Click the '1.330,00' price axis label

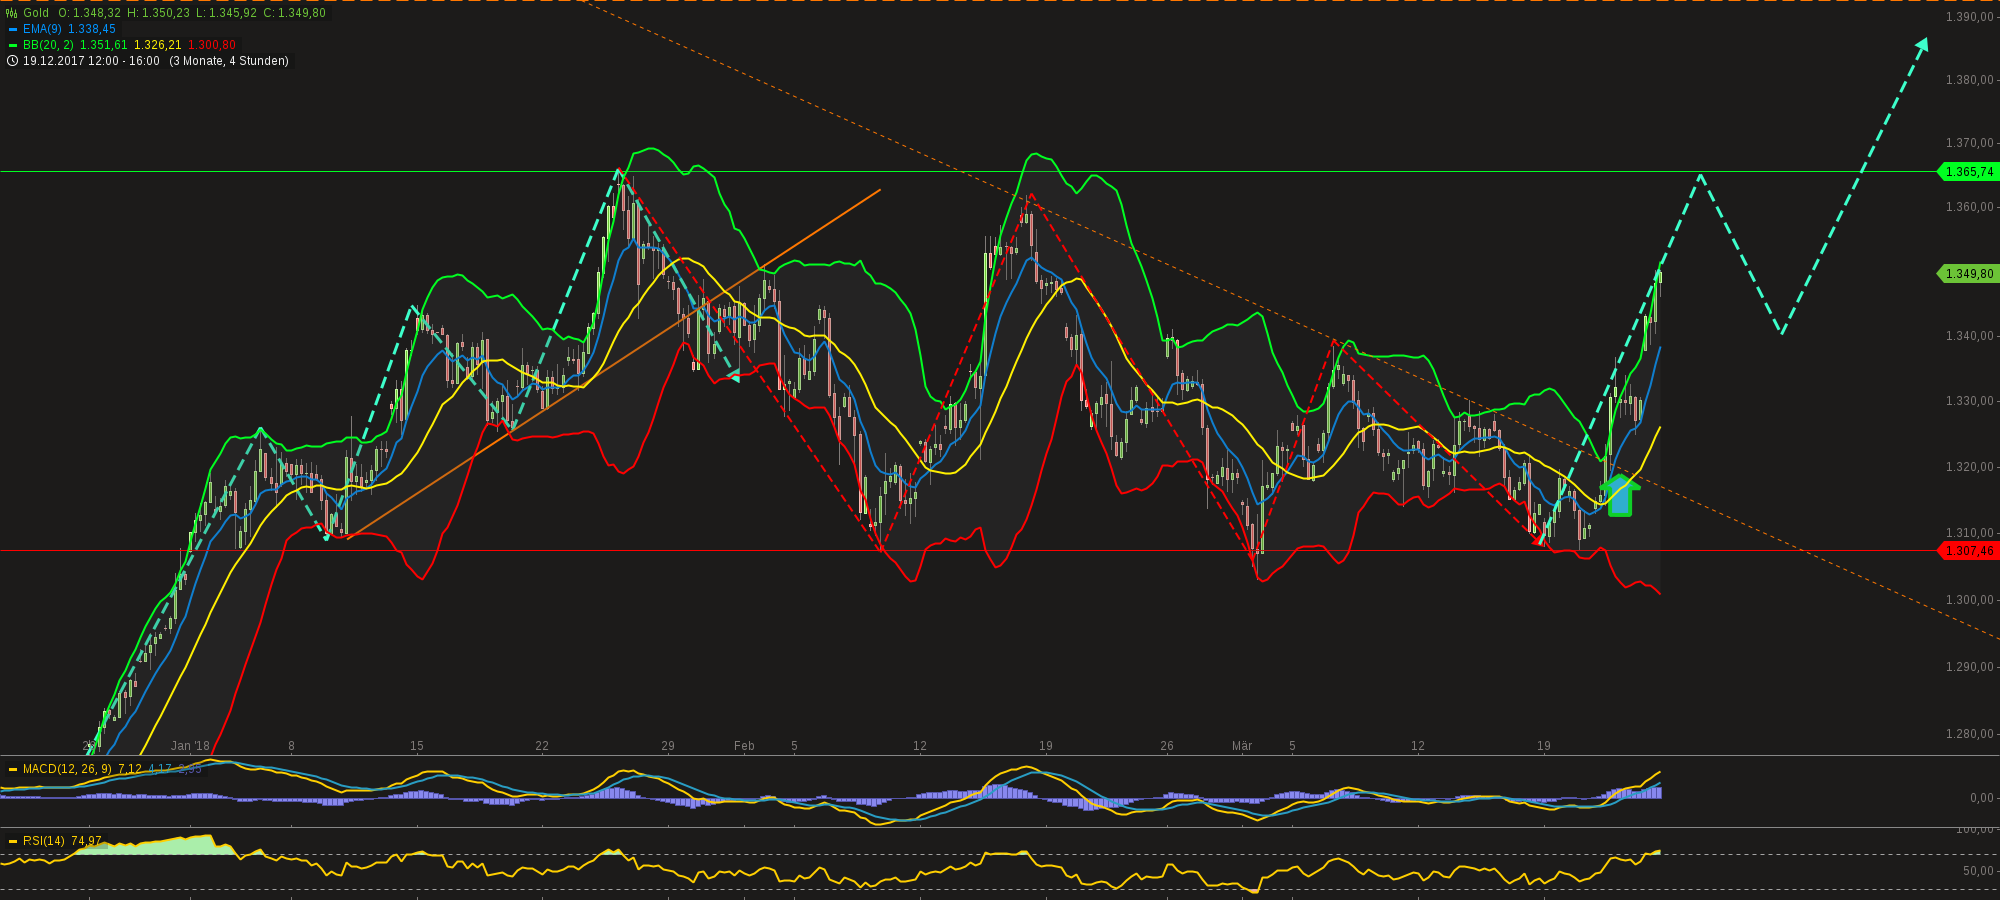coord(1970,401)
